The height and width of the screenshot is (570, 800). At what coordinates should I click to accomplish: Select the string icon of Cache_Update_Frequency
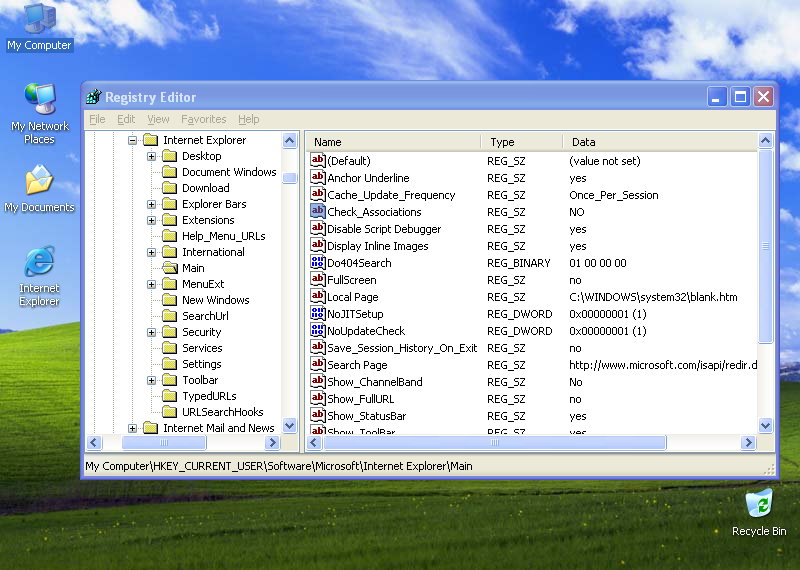click(x=317, y=194)
